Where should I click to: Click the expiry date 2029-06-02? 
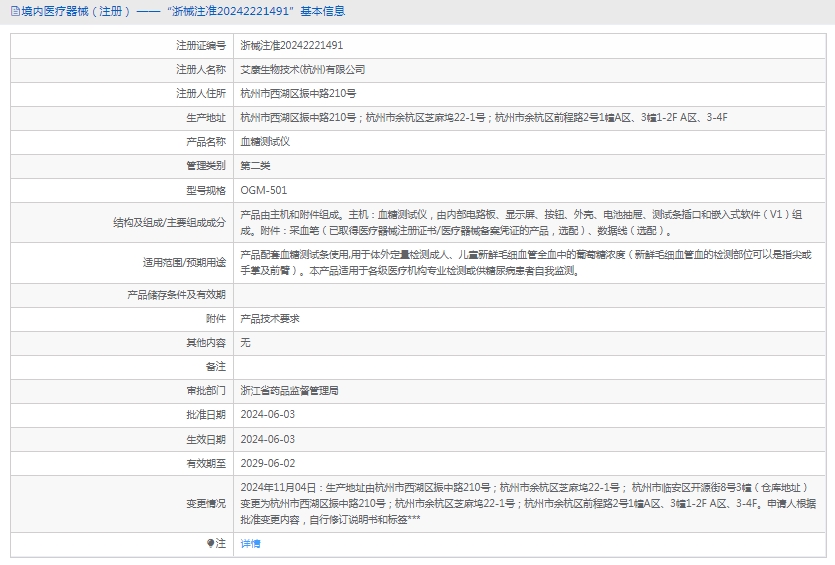pos(267,462)
